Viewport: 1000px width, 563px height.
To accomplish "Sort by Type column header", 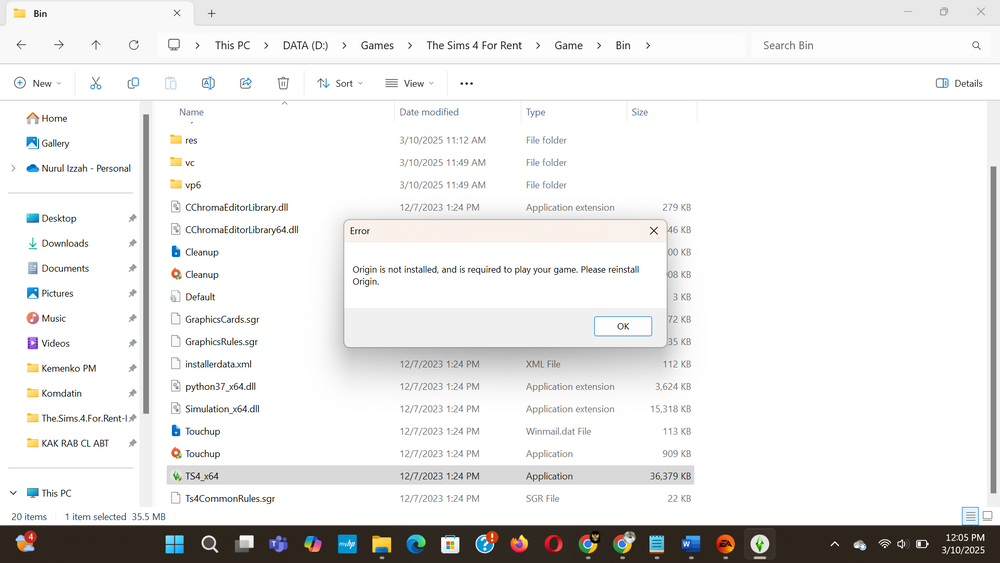I will (x=535, y=112).
